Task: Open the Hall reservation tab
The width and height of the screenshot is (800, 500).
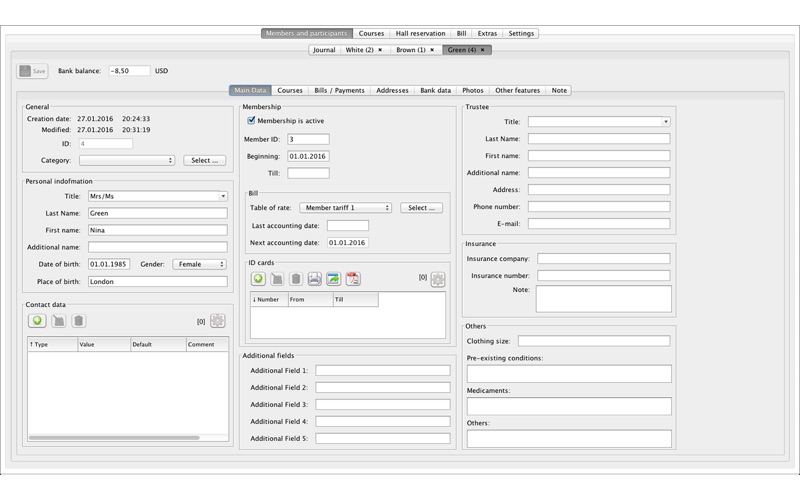Action: (420, 33)
